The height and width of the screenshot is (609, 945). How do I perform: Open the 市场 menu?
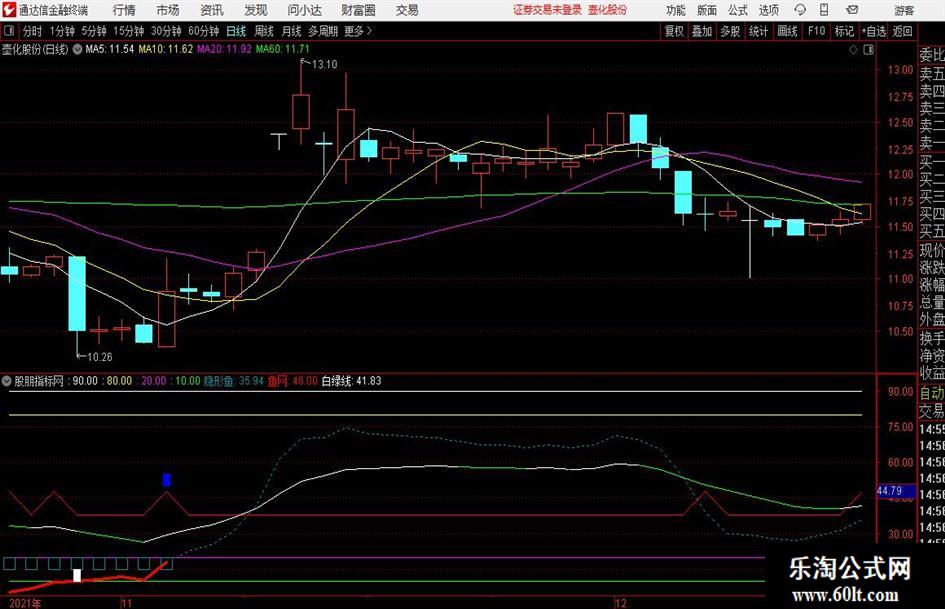point(168,10)
